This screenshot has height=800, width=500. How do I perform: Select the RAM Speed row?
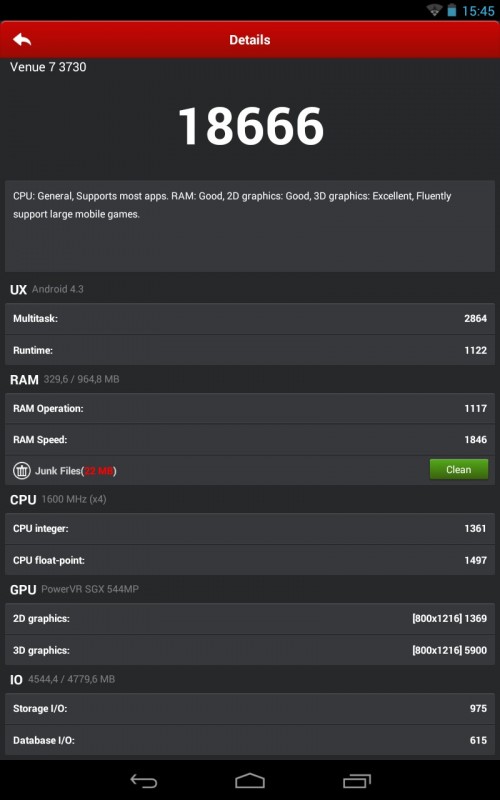pos(250,439)
